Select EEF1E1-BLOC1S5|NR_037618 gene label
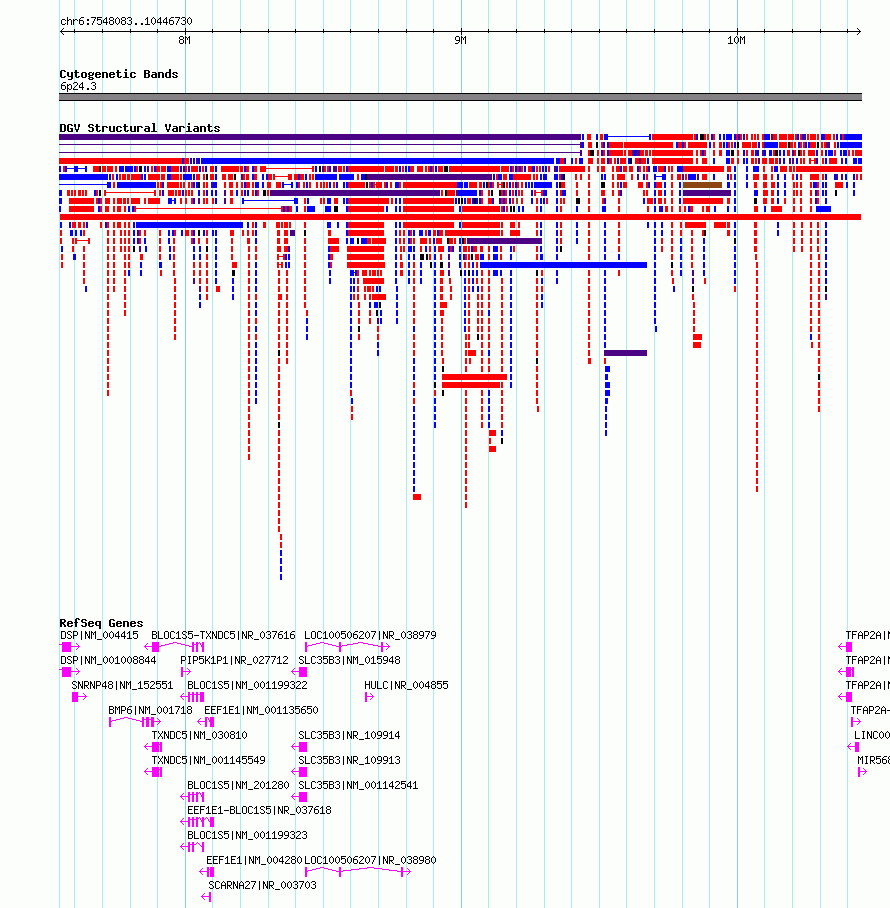Screen dimensions: 890x908 tap(259, 810)
